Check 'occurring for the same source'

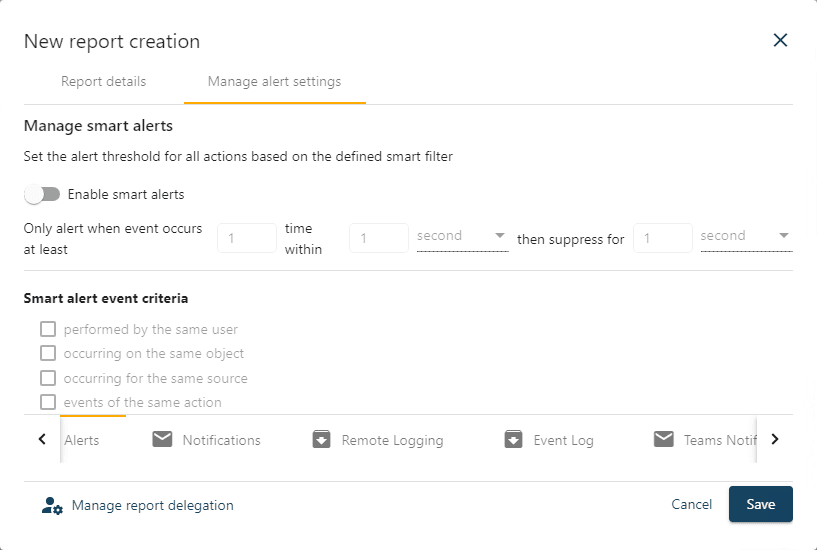(x=48, y=378)
